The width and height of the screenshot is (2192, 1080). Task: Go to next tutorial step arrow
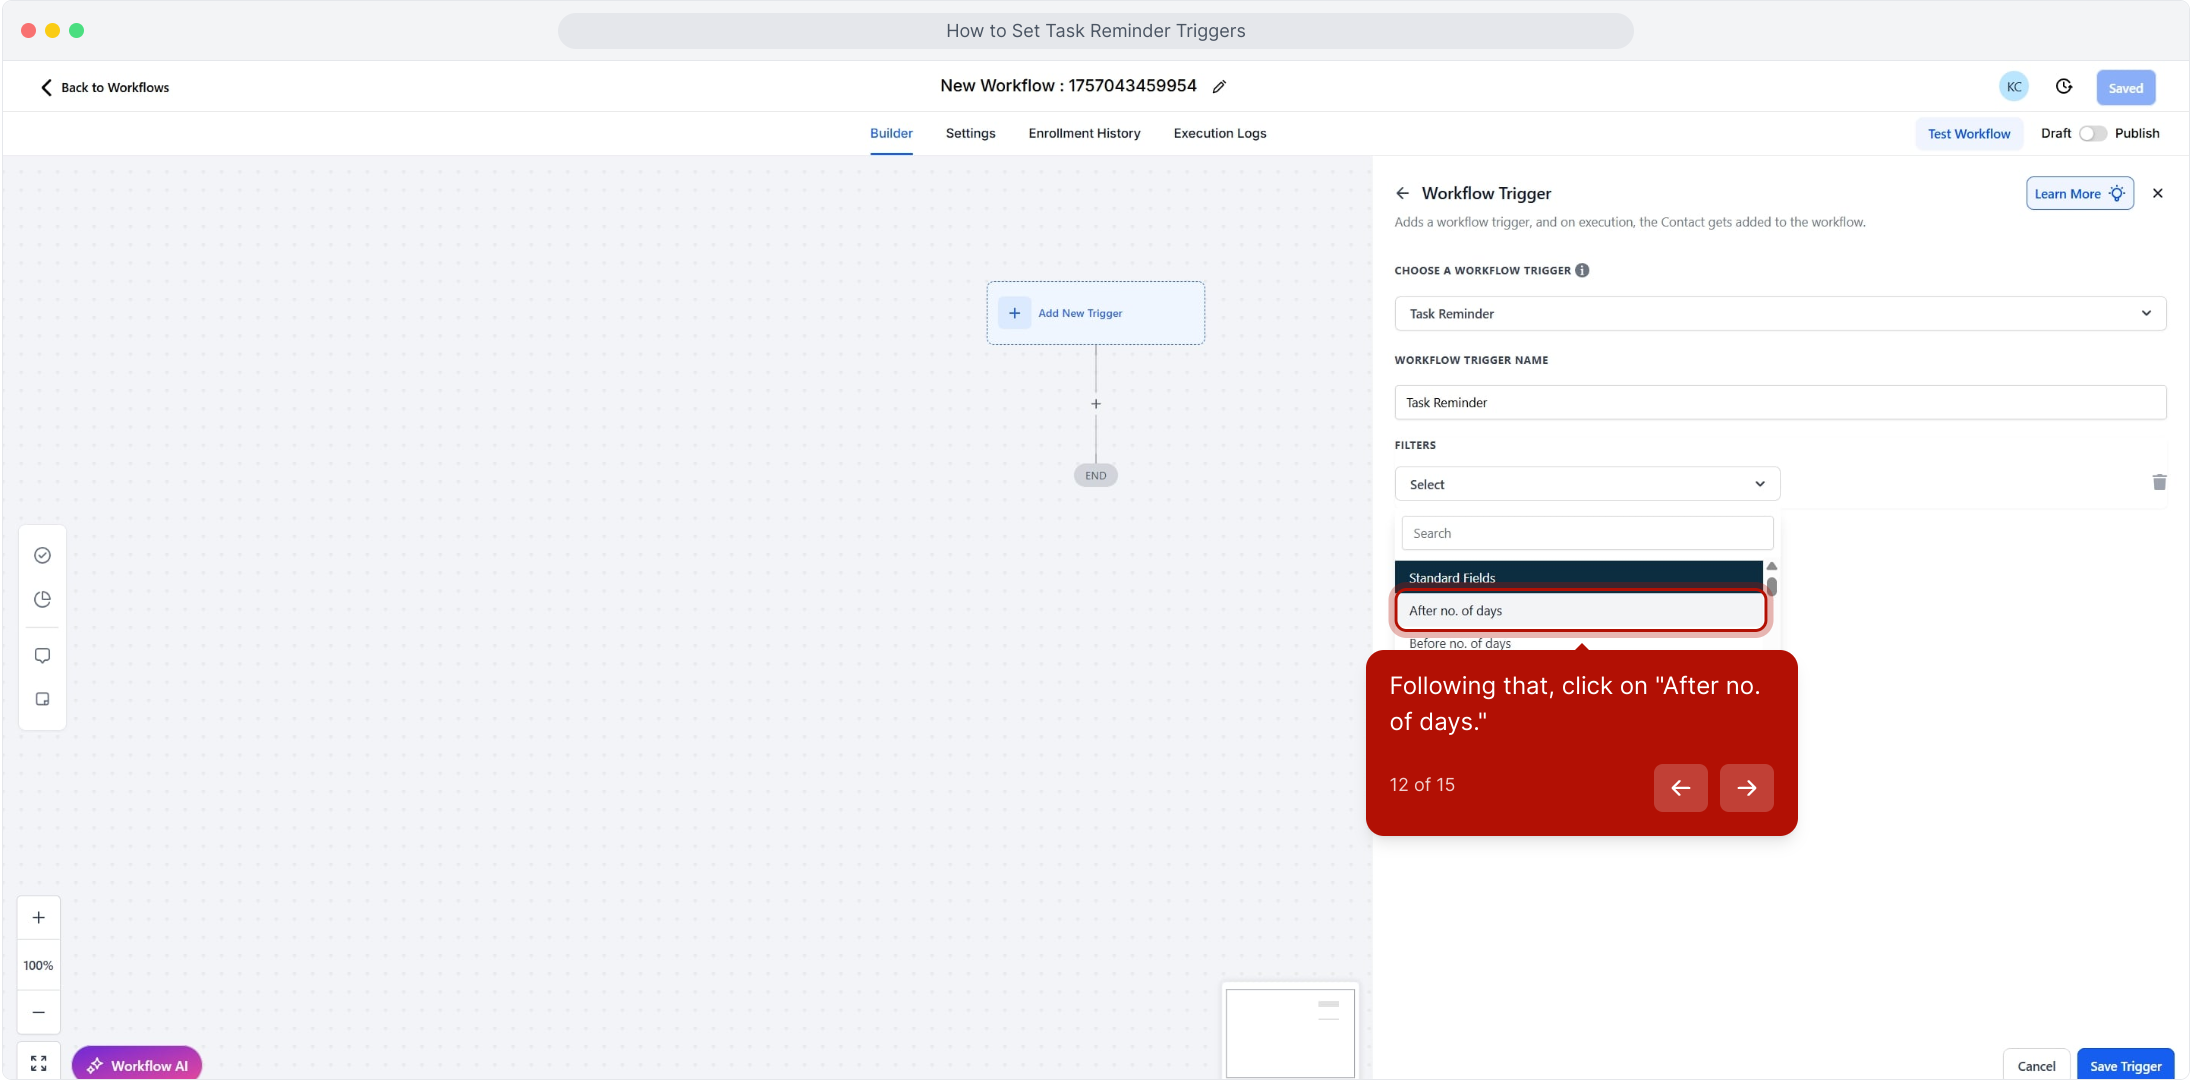[x=1746, y=788]
